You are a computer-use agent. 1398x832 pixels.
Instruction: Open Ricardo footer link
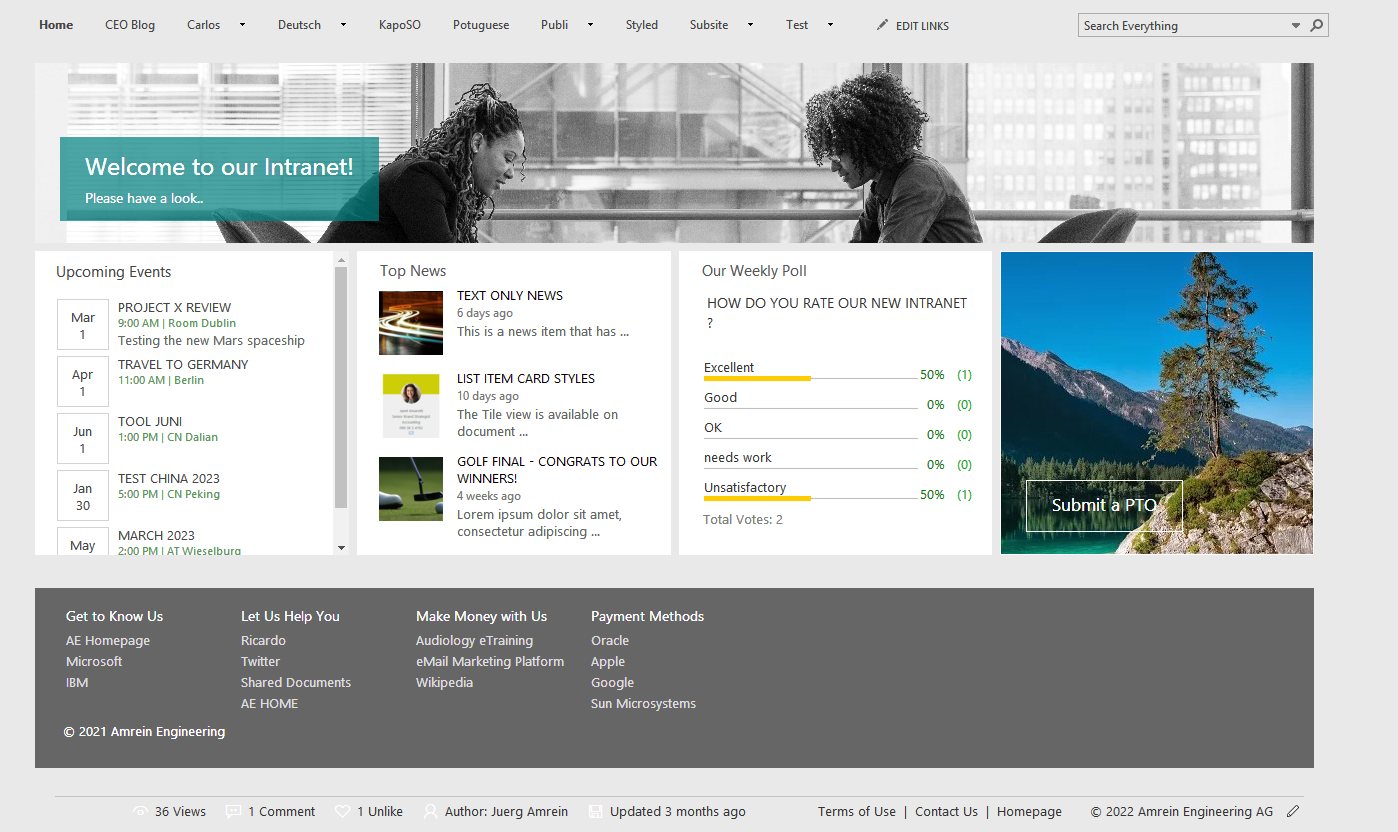coord(263,640)
